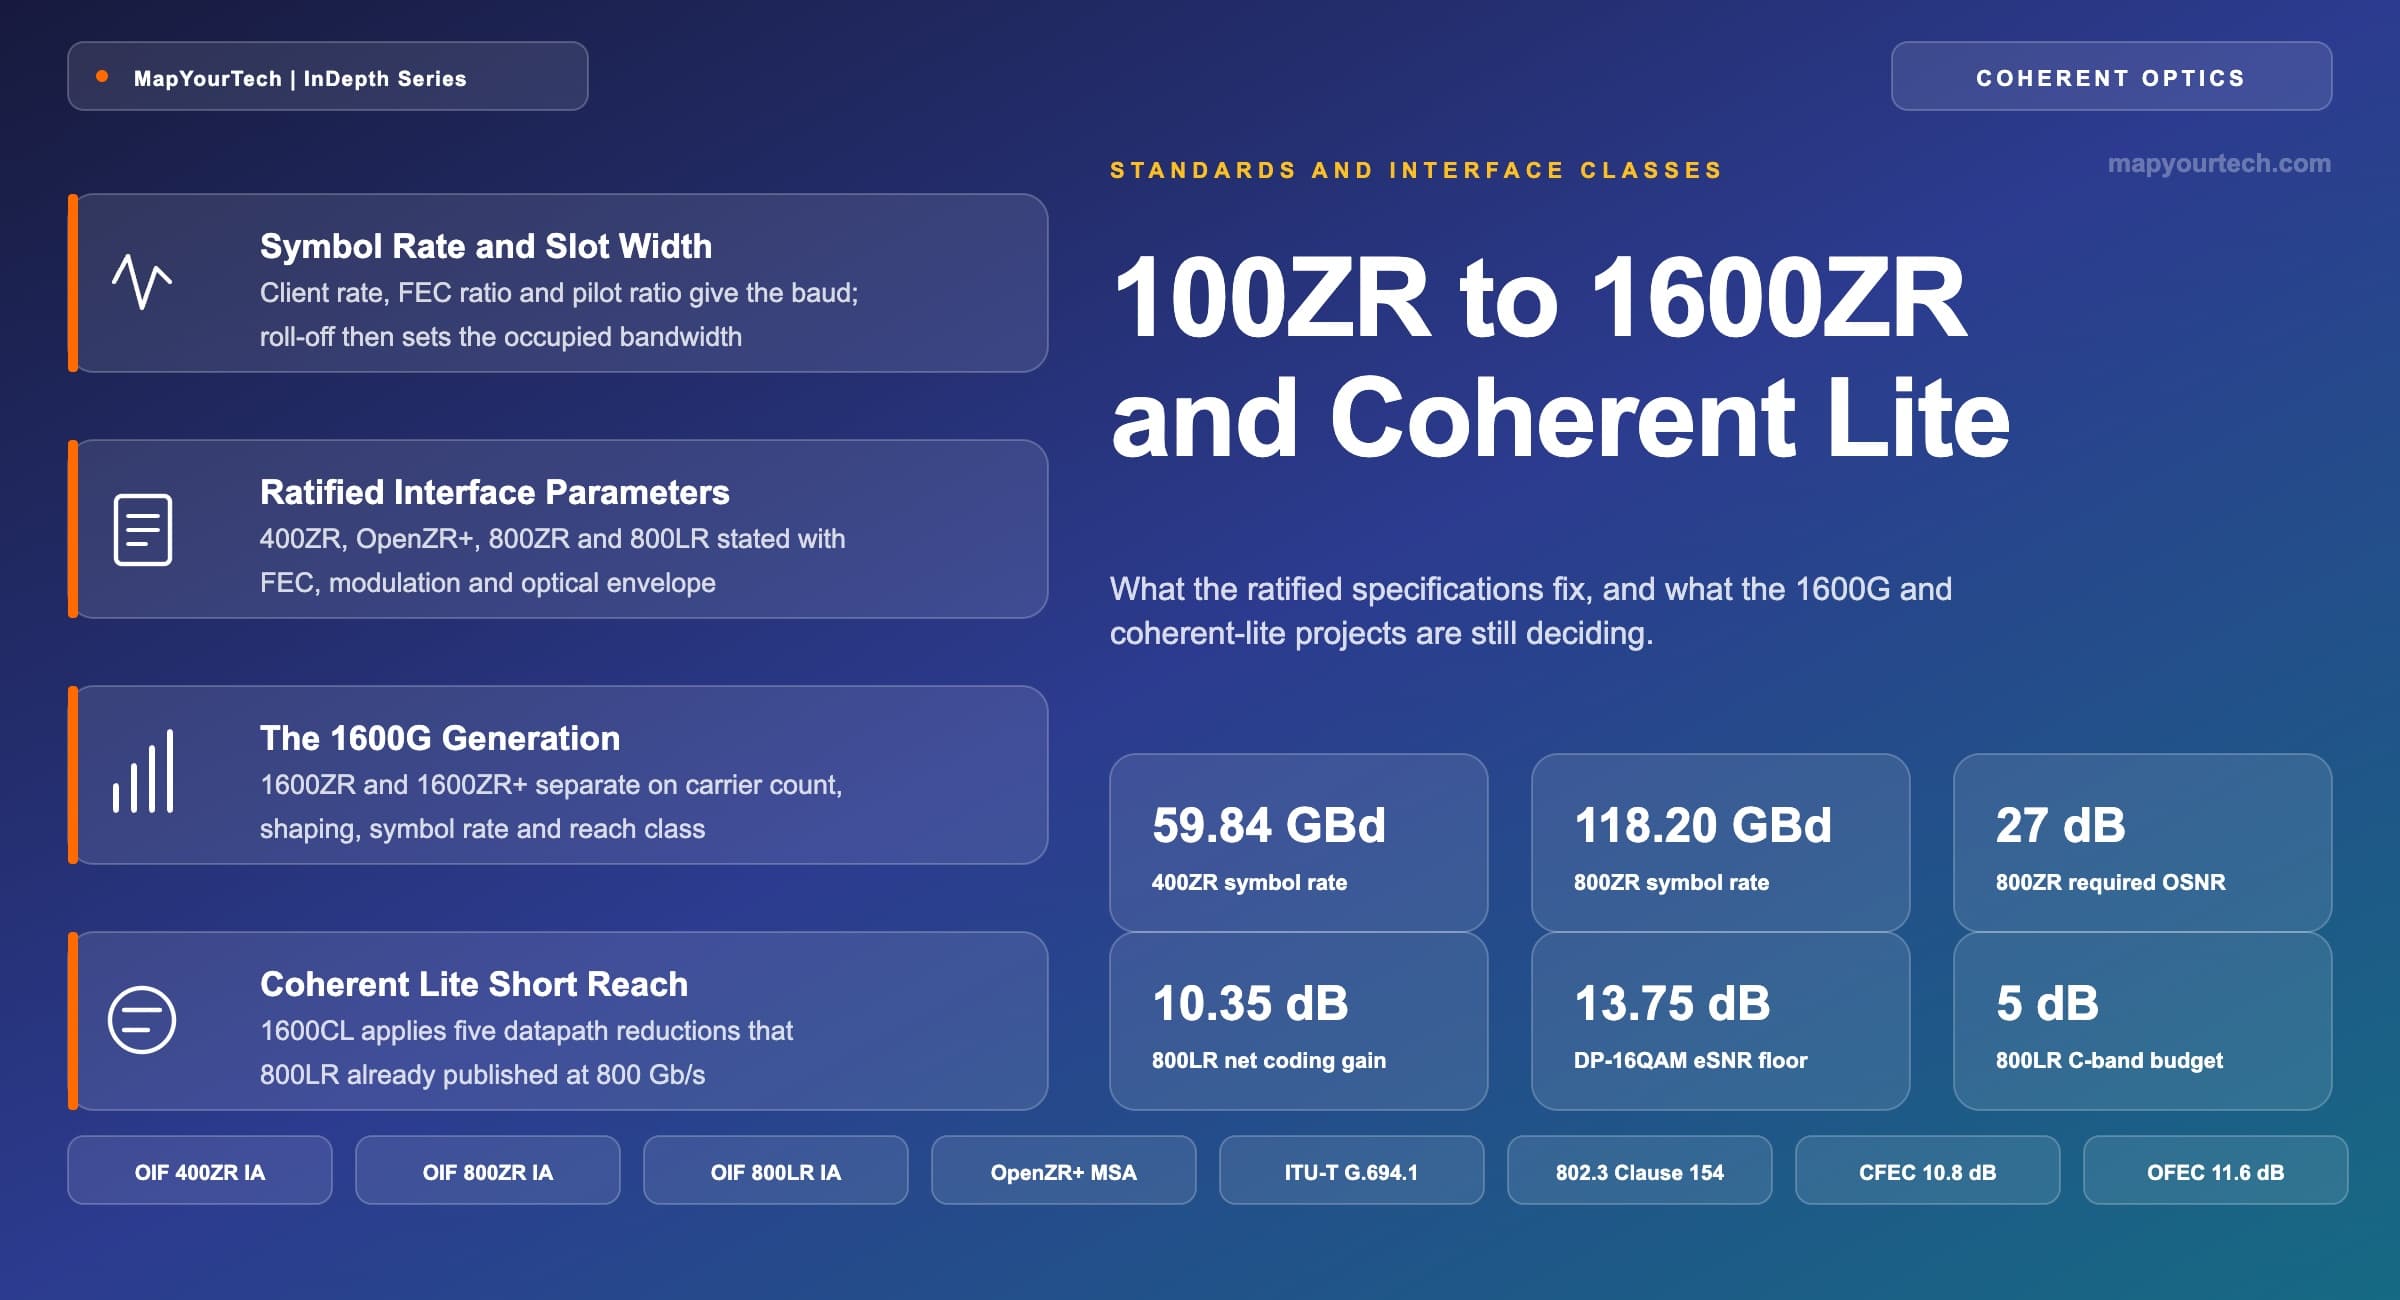Image resolution: width=2400 pixels, height=1300 pixels.
Task: Click '1600CL applies five datapath reductions' text
Action: (527, 1030)
